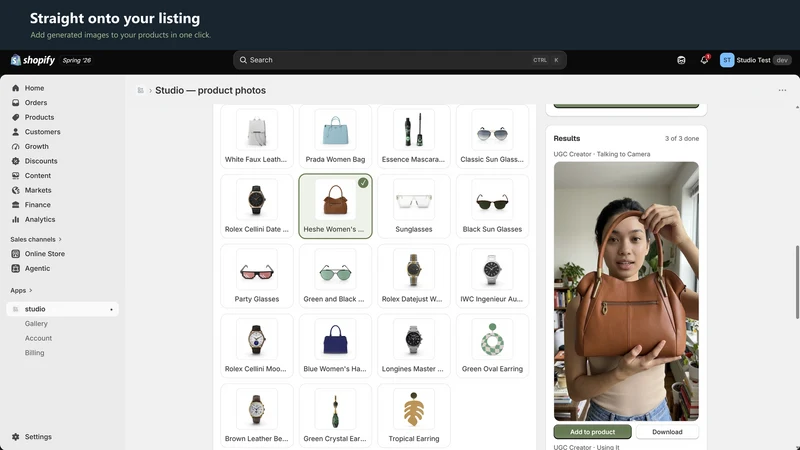Open Gallery under studio
This screenshot has height=450, width=800.
coord(36,323)
